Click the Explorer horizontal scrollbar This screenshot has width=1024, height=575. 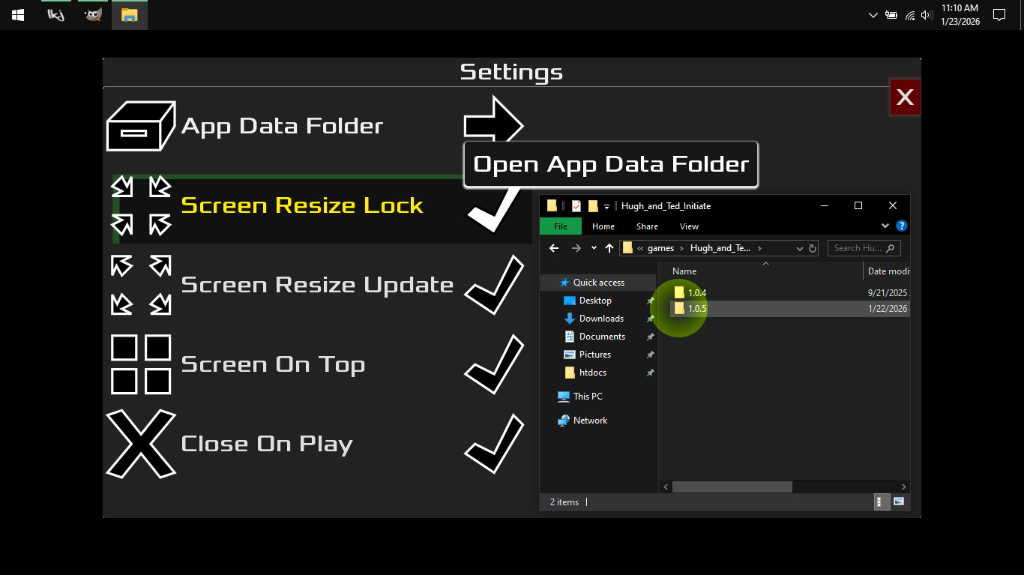click(732, 487)
